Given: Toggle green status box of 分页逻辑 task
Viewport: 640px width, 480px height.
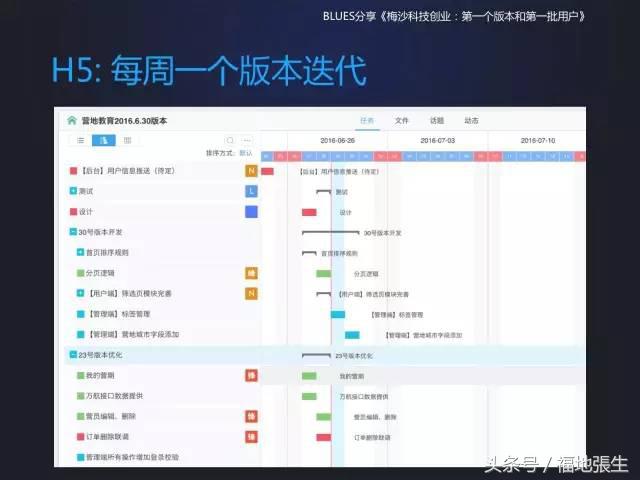Looking at the screenshot, I should 81,273.
